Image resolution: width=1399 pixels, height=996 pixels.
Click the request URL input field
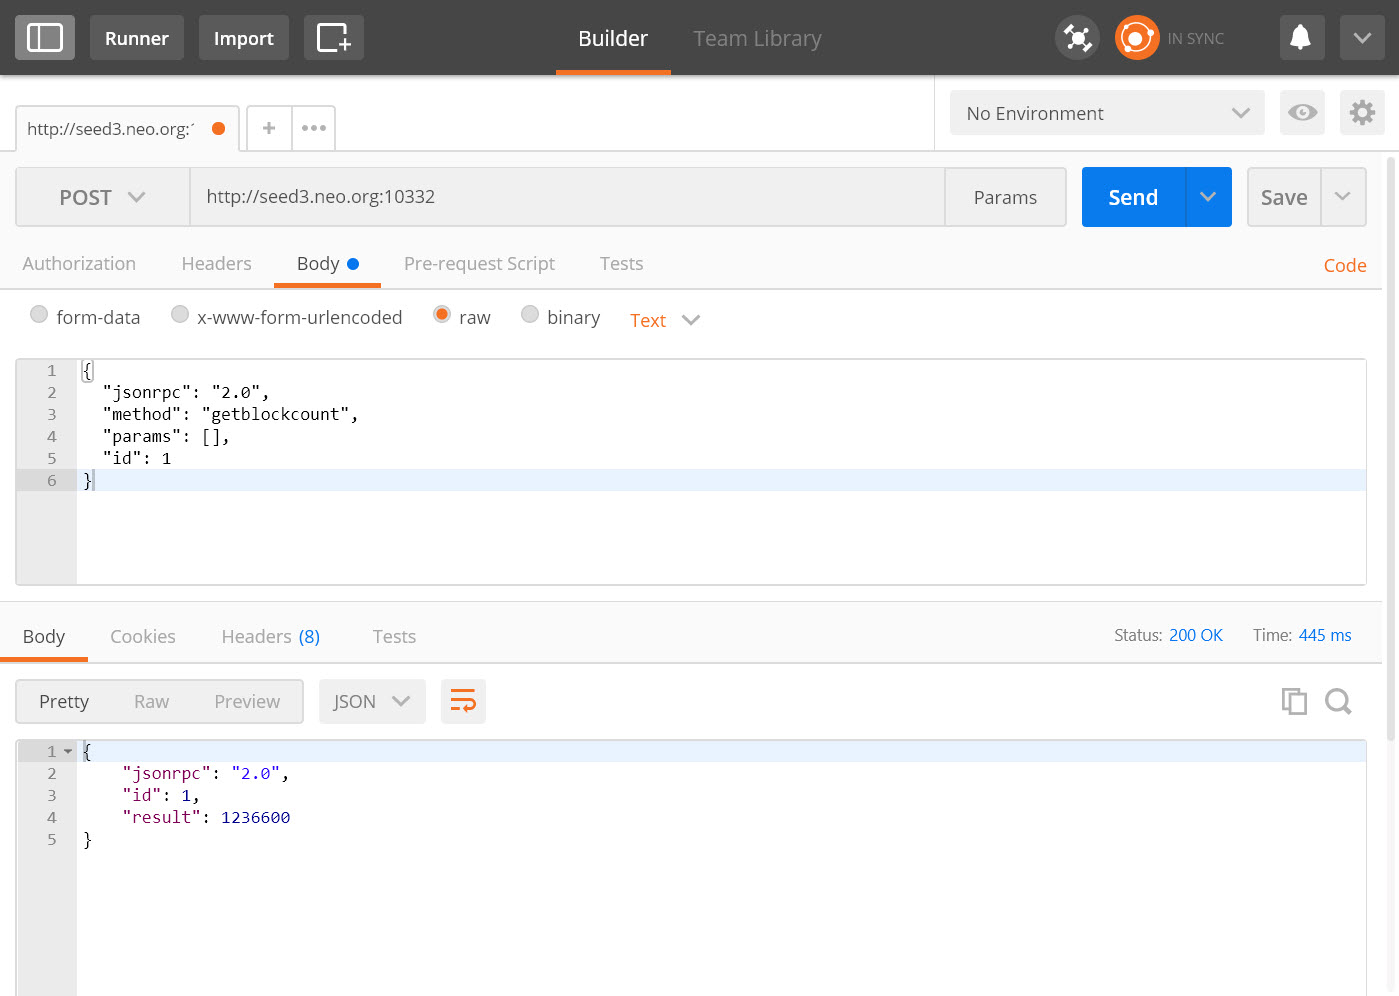(567, 197)
